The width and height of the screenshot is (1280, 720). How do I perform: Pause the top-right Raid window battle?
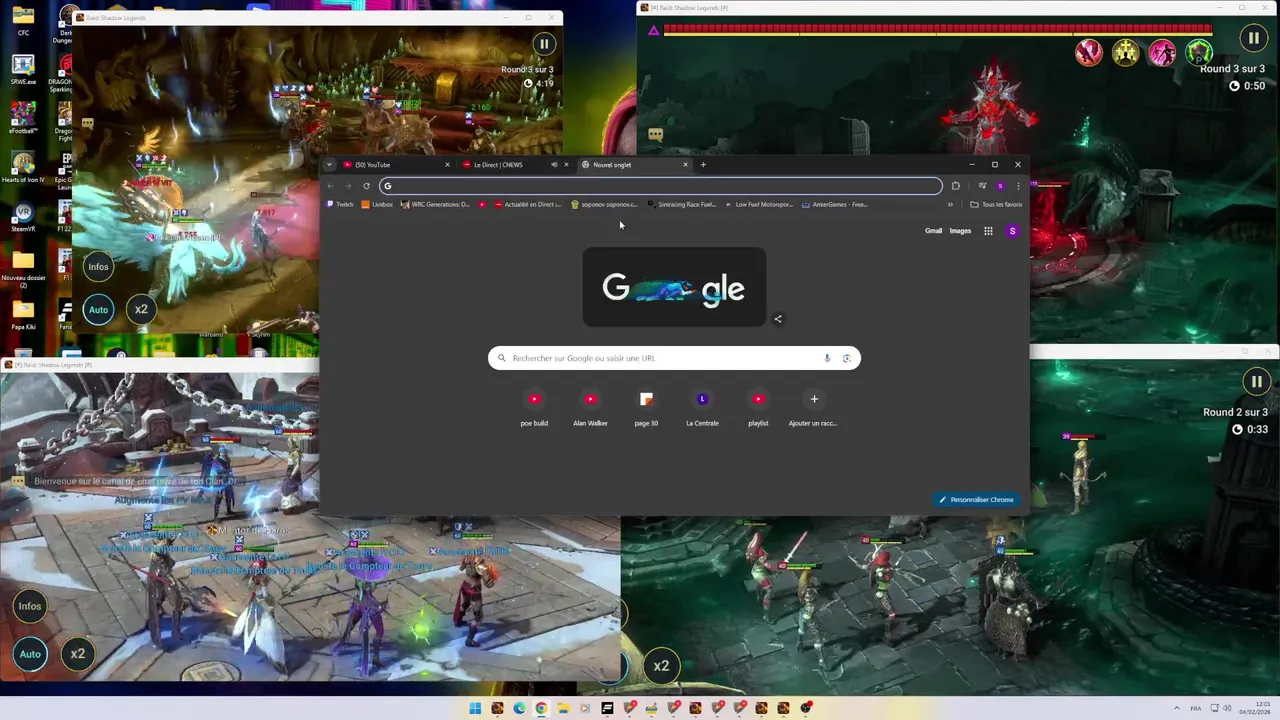click(1253, 39)
